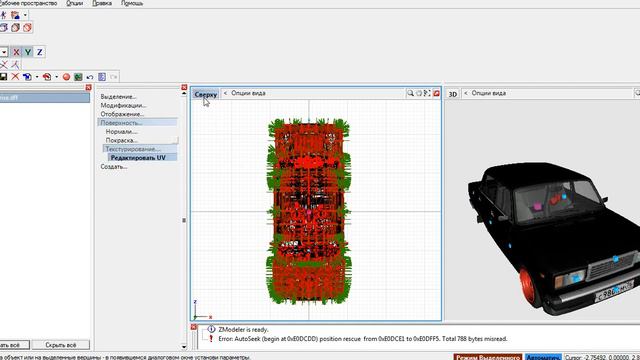
Task: Select the highlighted .dff object in the list
Action: pyautogui.click(x=44, y=98)
